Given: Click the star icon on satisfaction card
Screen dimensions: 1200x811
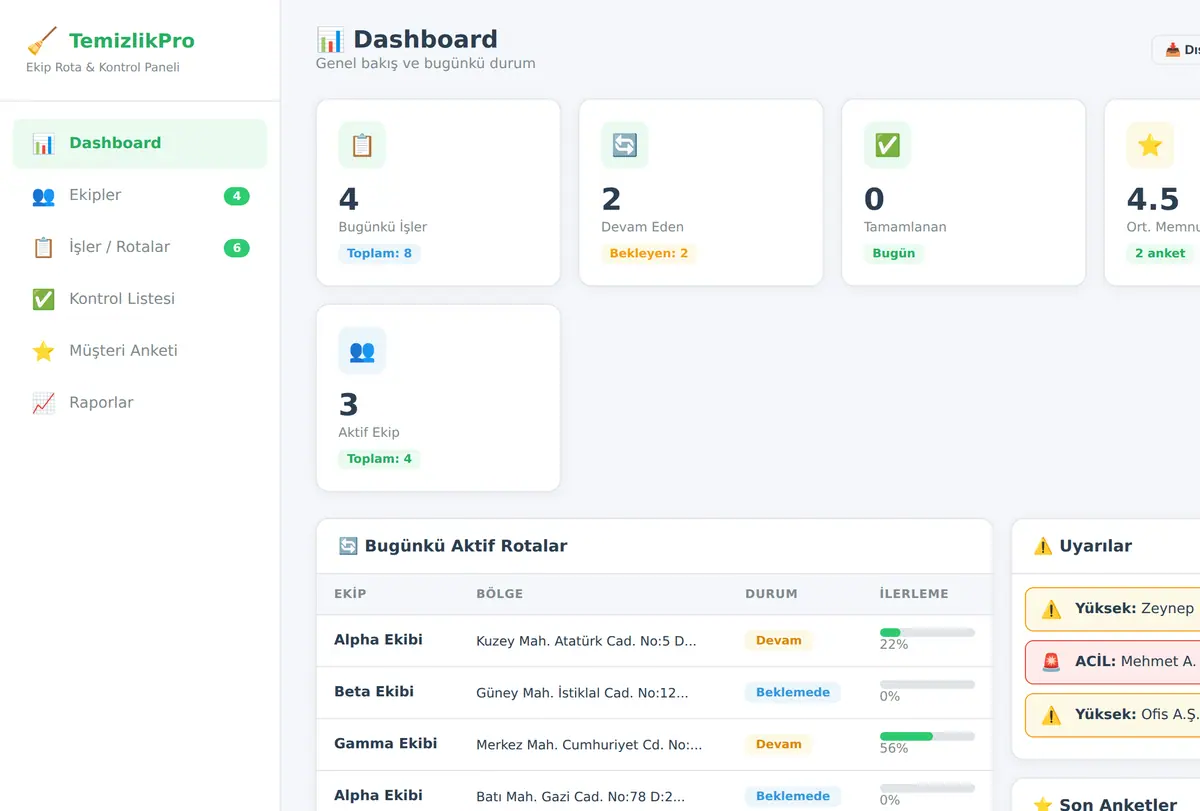Looking at the screenshot, I should tap(1150, 145).
